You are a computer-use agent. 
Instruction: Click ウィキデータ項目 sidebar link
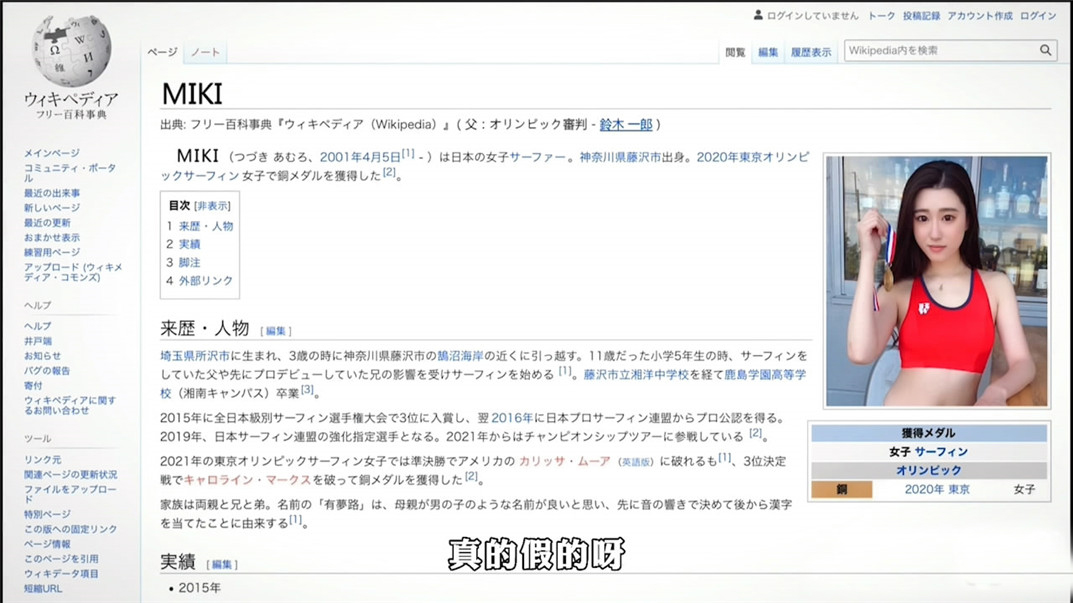click(61, 574)
